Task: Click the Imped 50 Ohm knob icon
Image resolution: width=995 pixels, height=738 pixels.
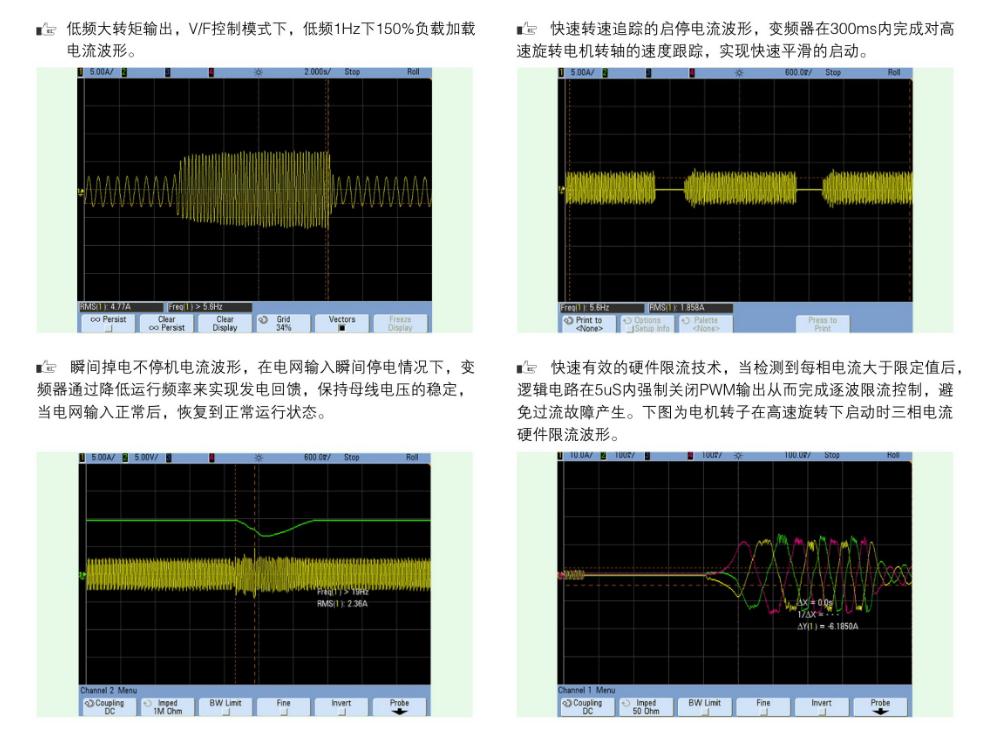Action: click(626, 703)
